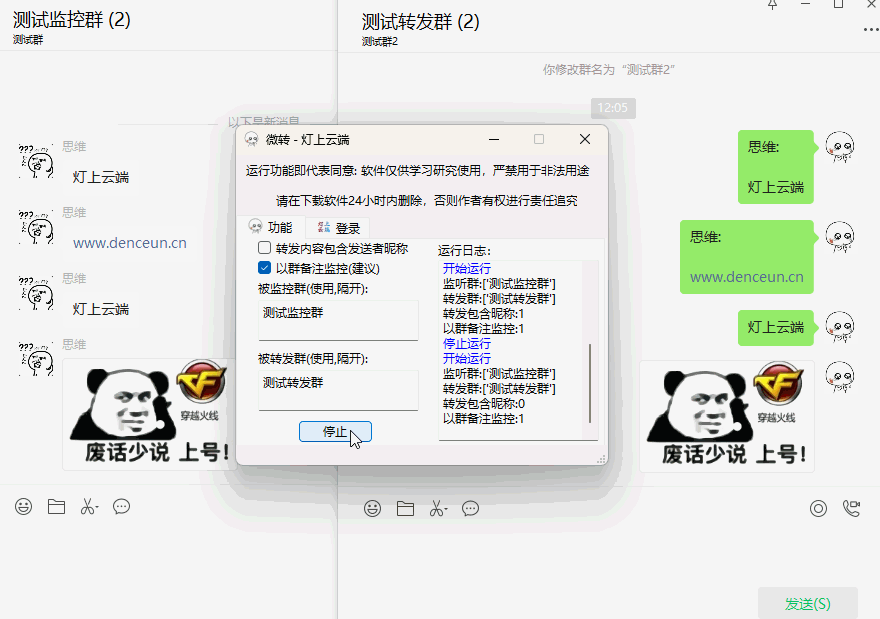Open emoji picker in 测试转发群 window
The image size is (880, 619).
pos(372,508)
